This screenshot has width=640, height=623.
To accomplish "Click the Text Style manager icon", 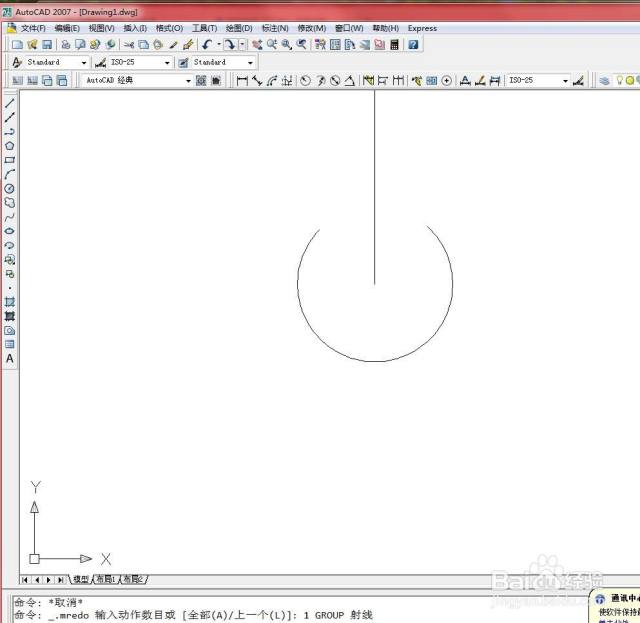I will 17,62.
